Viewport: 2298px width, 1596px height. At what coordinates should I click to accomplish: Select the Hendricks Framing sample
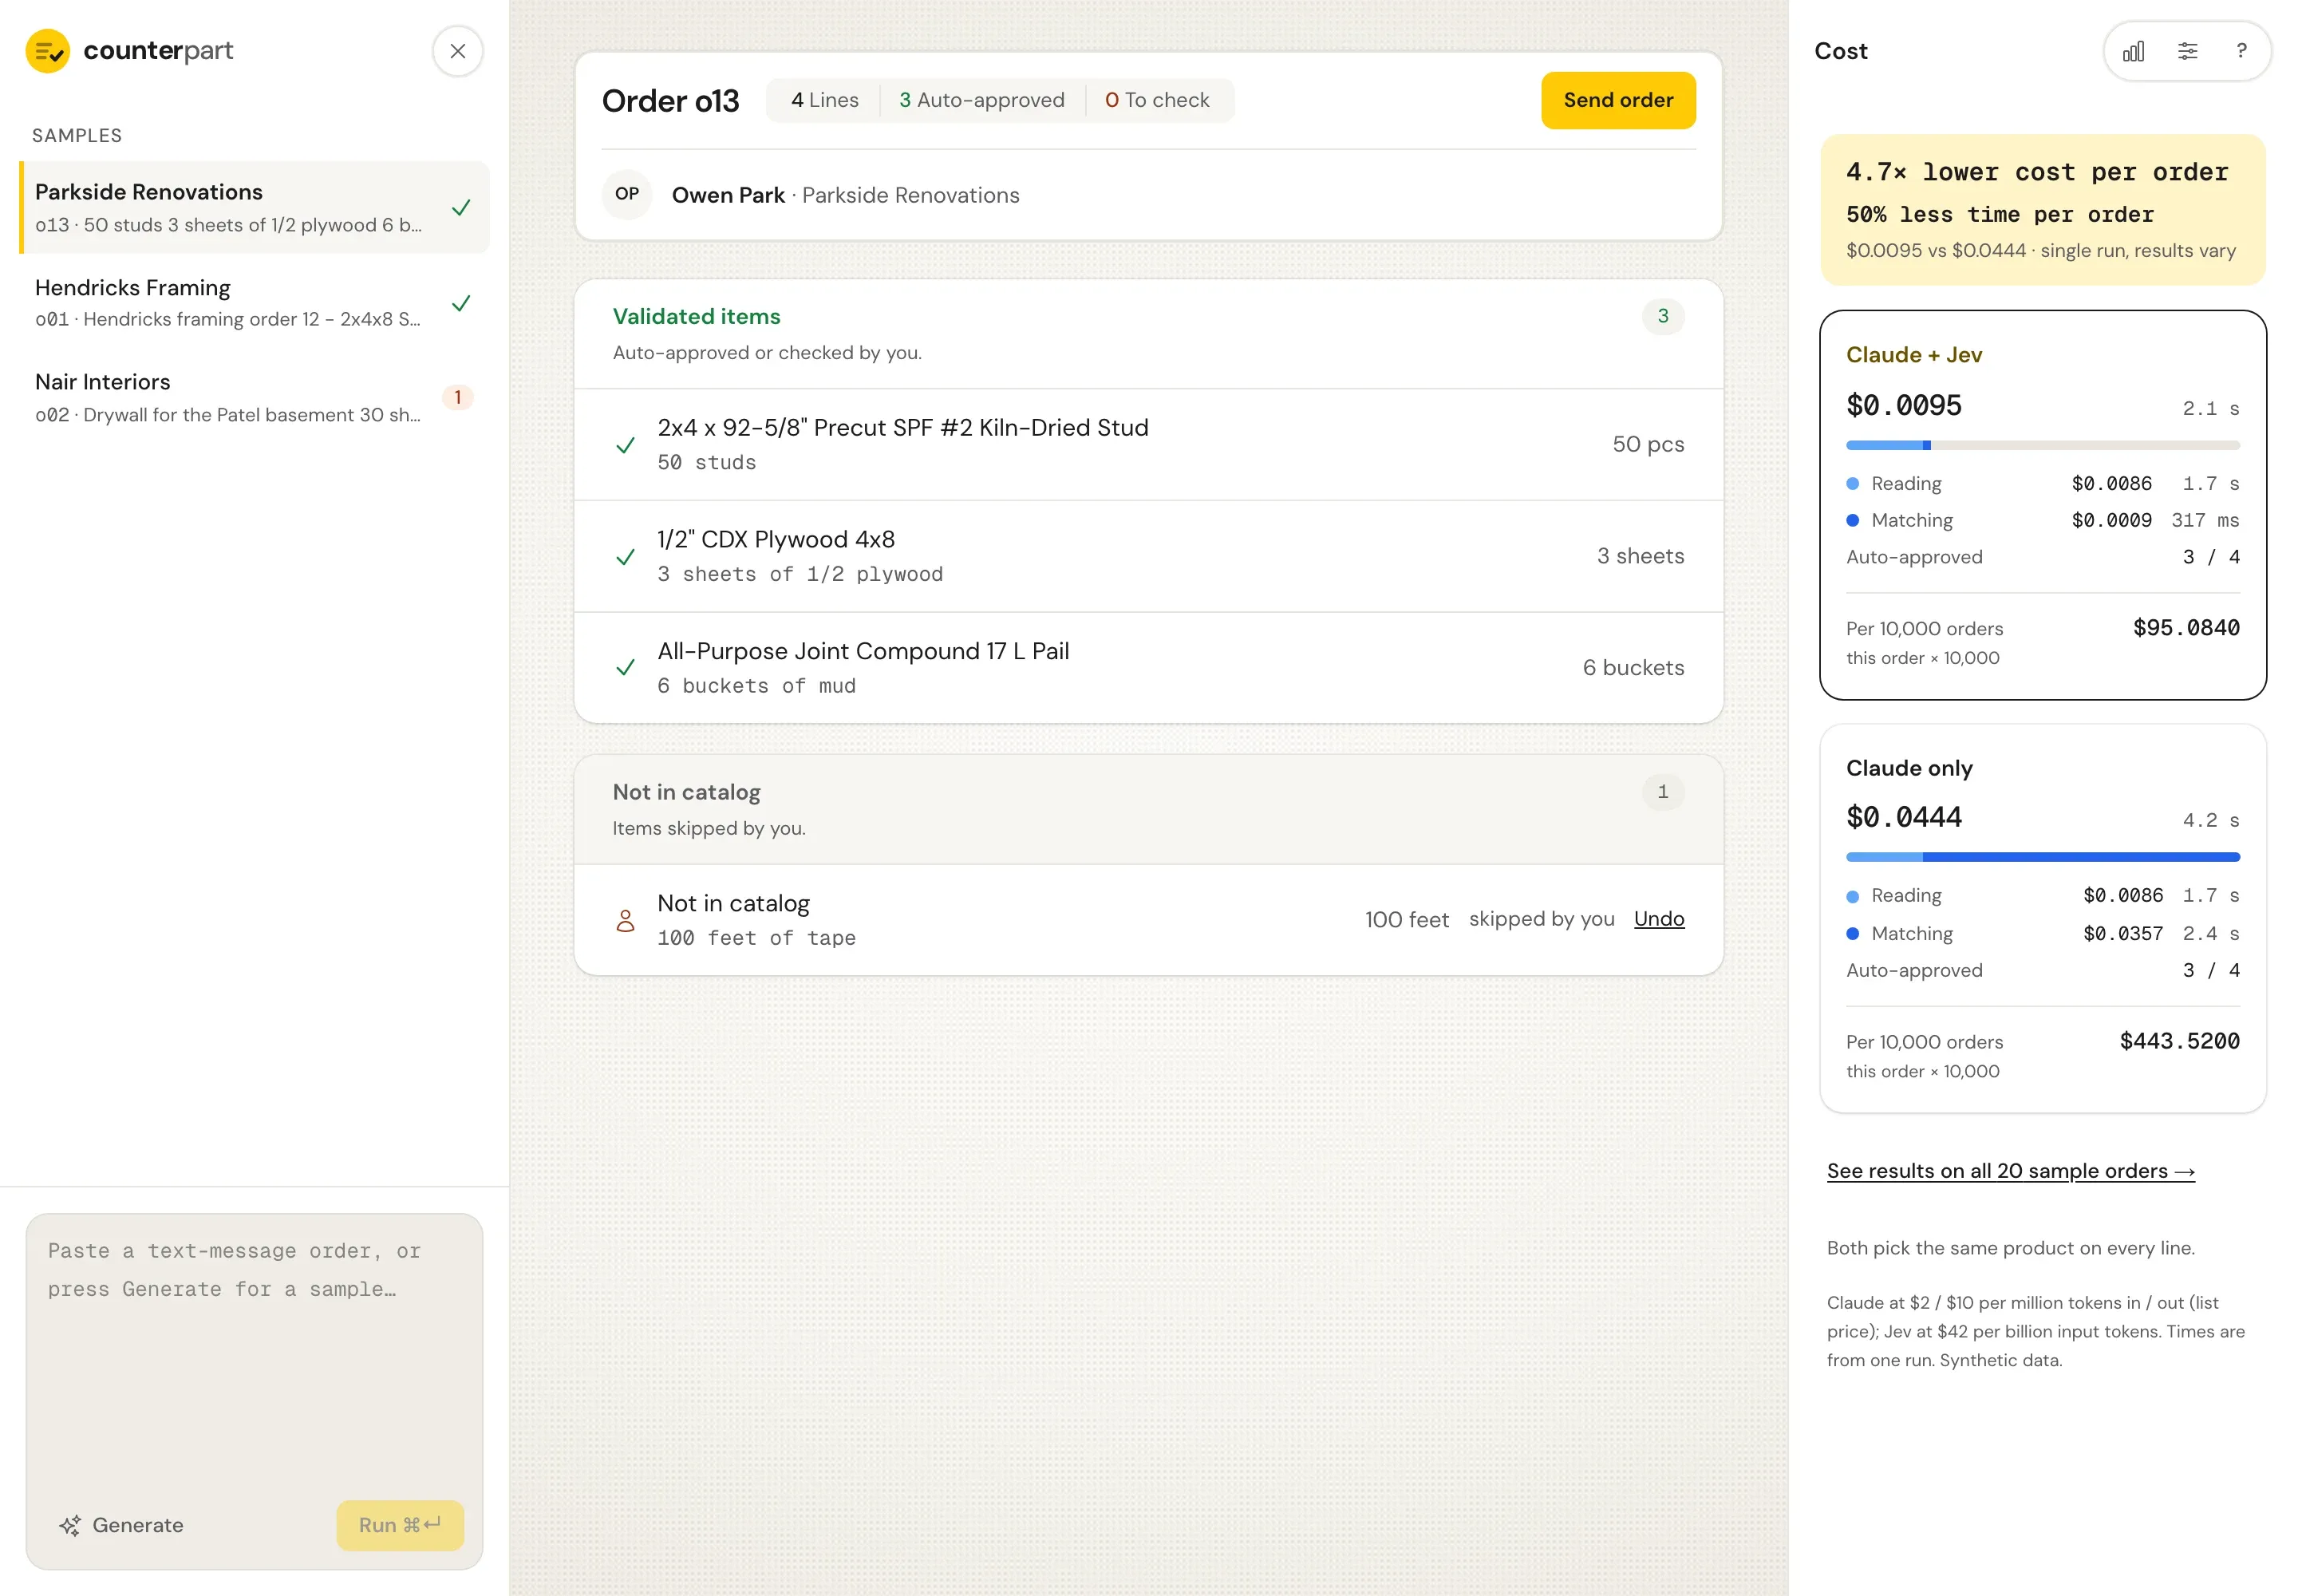tap(254, 302)
